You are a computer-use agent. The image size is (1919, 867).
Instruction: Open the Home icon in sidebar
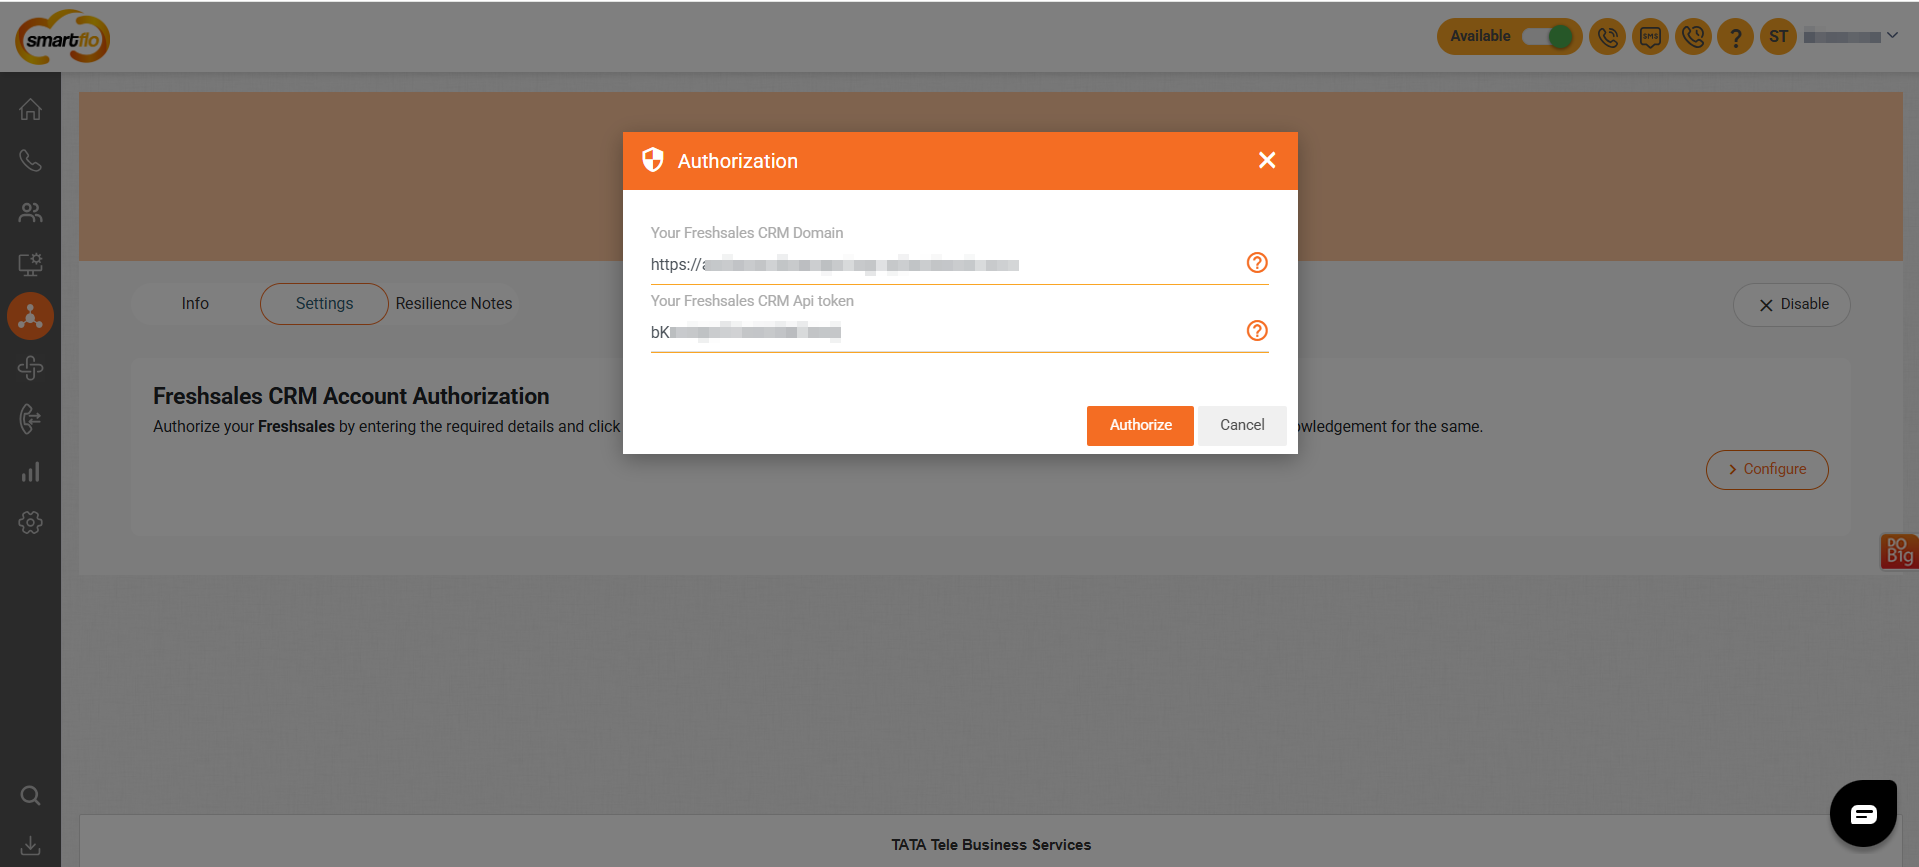[x=30, y=109]
